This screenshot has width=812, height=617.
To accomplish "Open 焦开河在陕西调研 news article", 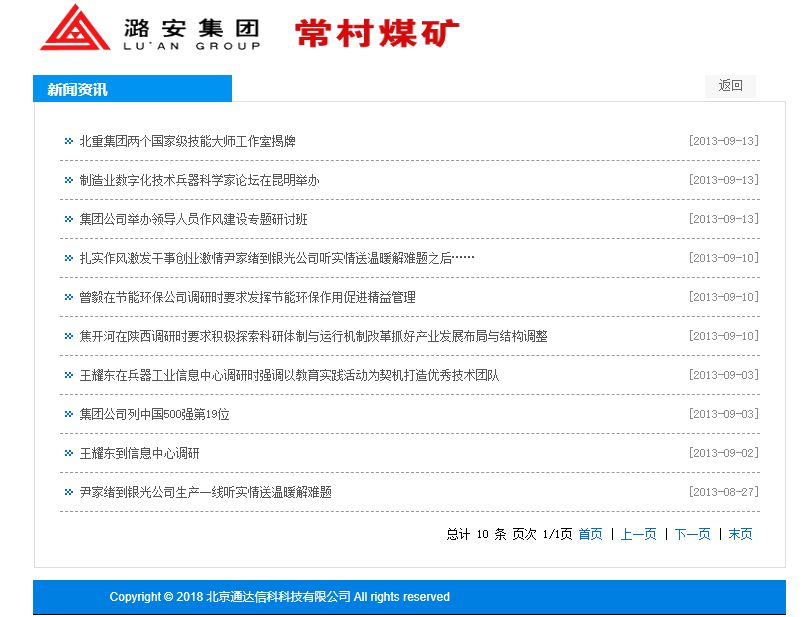I will [x=313, y=336].
